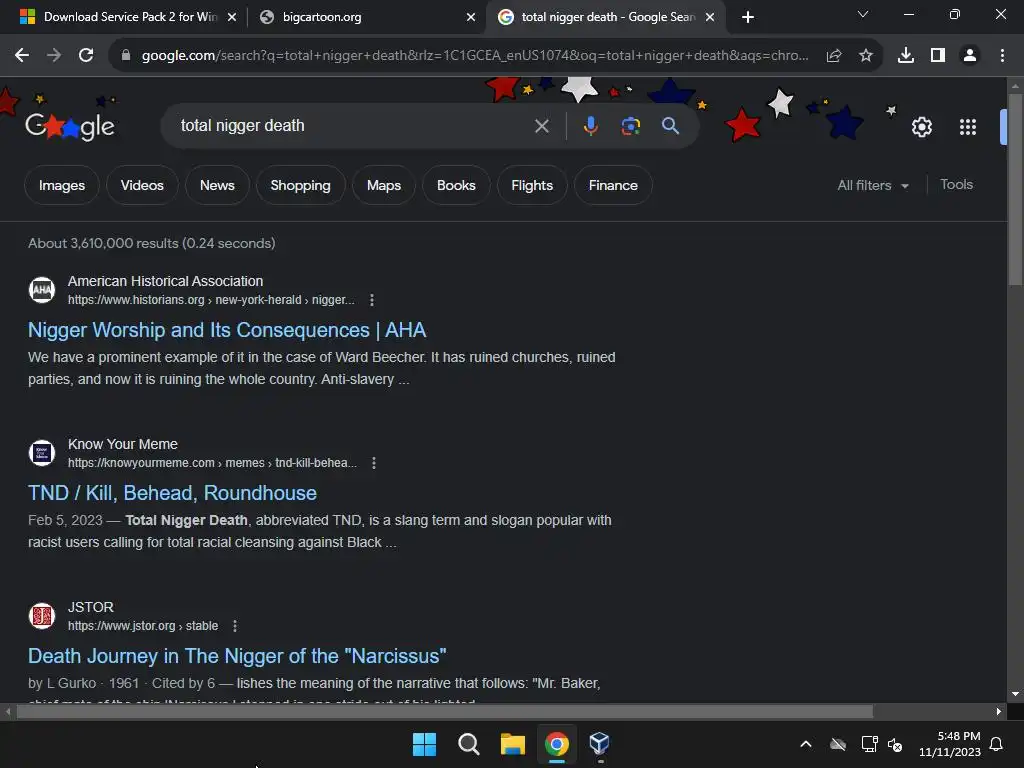Open a new browser tab

click(x=748, y=17)
